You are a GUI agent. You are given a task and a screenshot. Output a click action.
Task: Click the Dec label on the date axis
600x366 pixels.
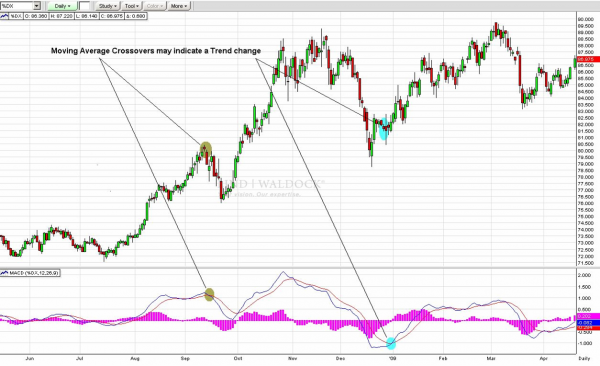pos(341,359)
